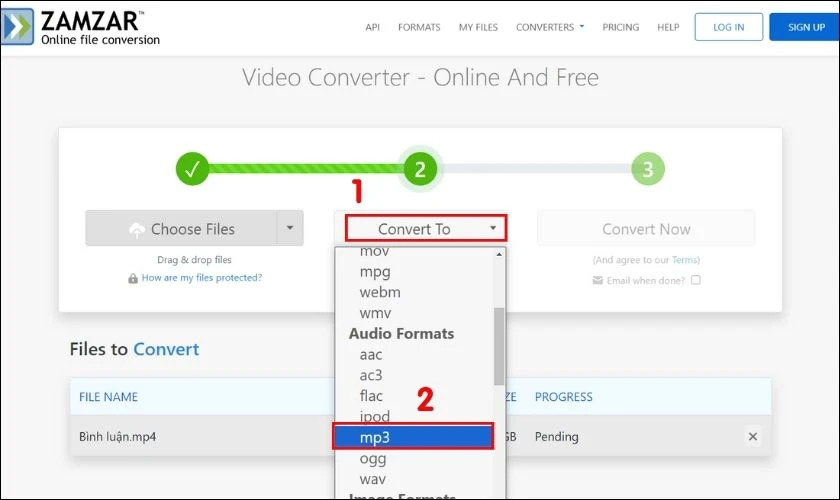Viewport: 840px width, 500px height.
Task: Click the Sign Up button
Action: click(x=805, y=27)
